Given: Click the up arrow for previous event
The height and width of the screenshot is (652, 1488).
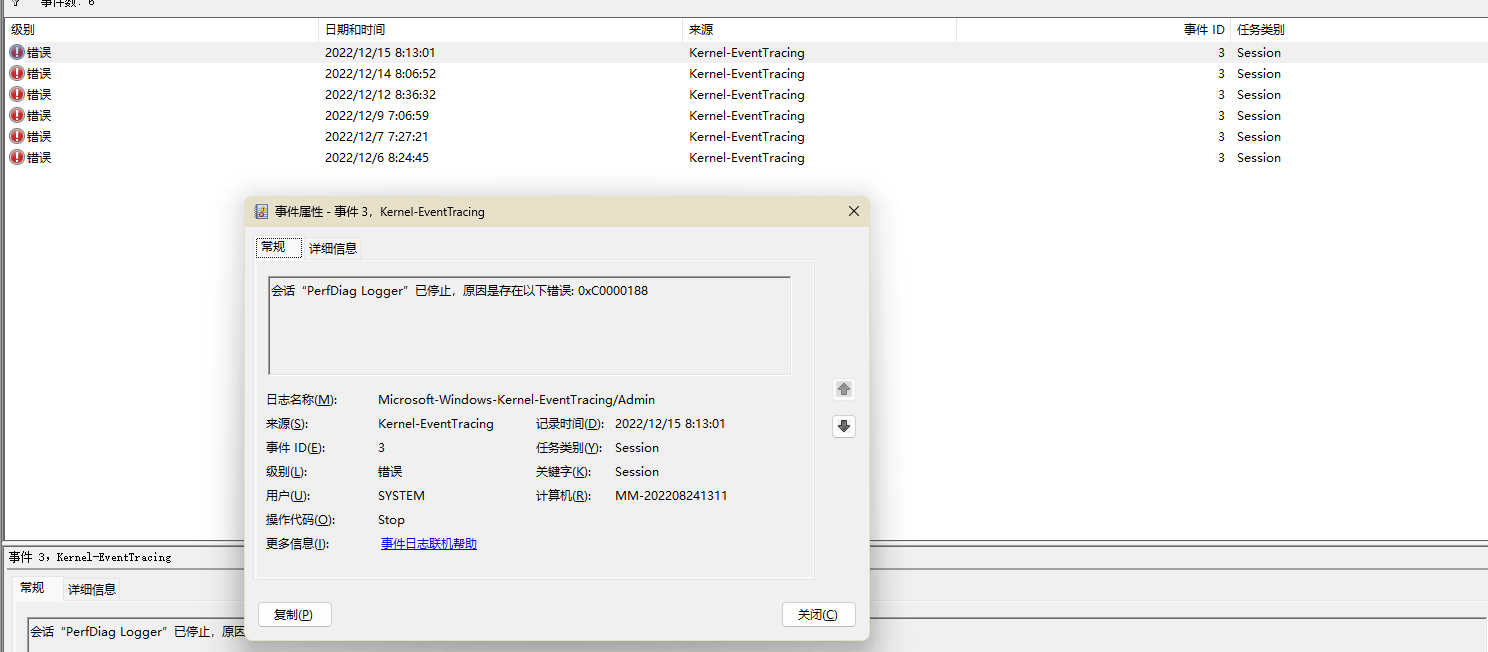Looking at the screenshot, I should coord(844,389).
